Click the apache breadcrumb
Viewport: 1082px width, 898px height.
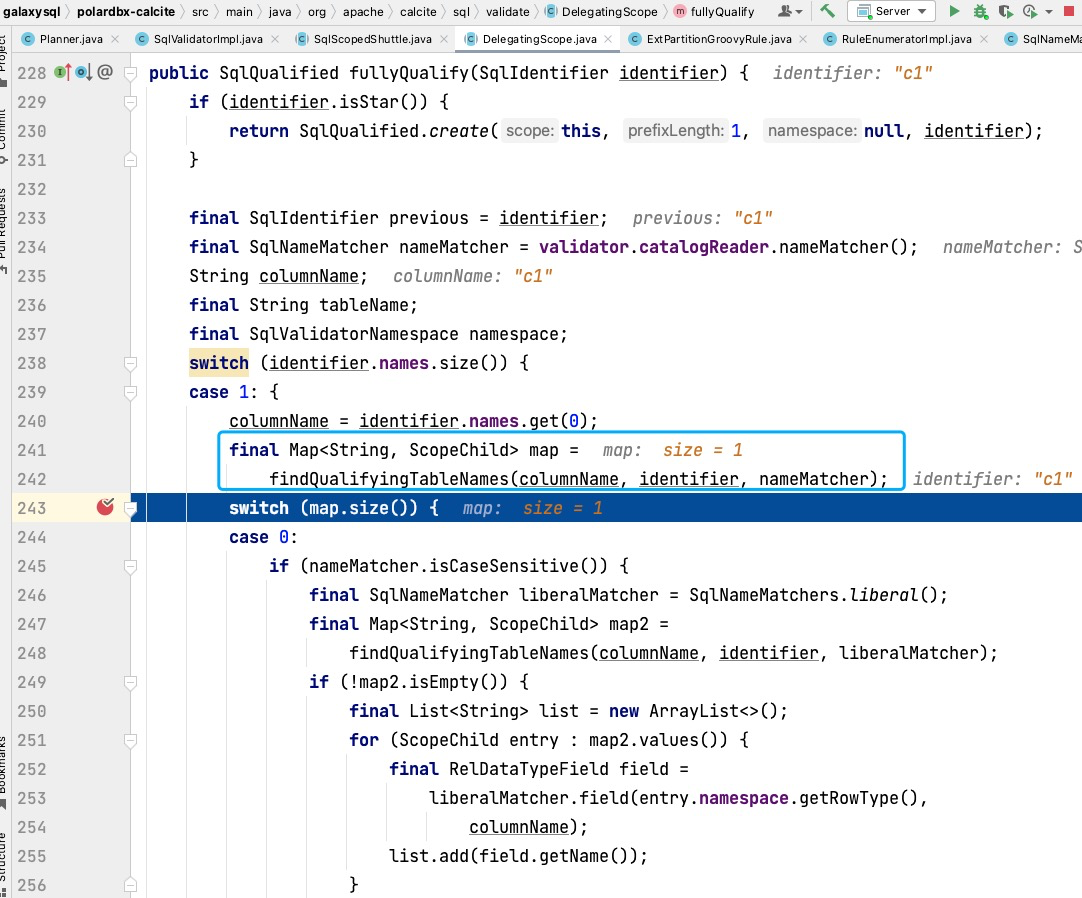click(x=363, y=12)
